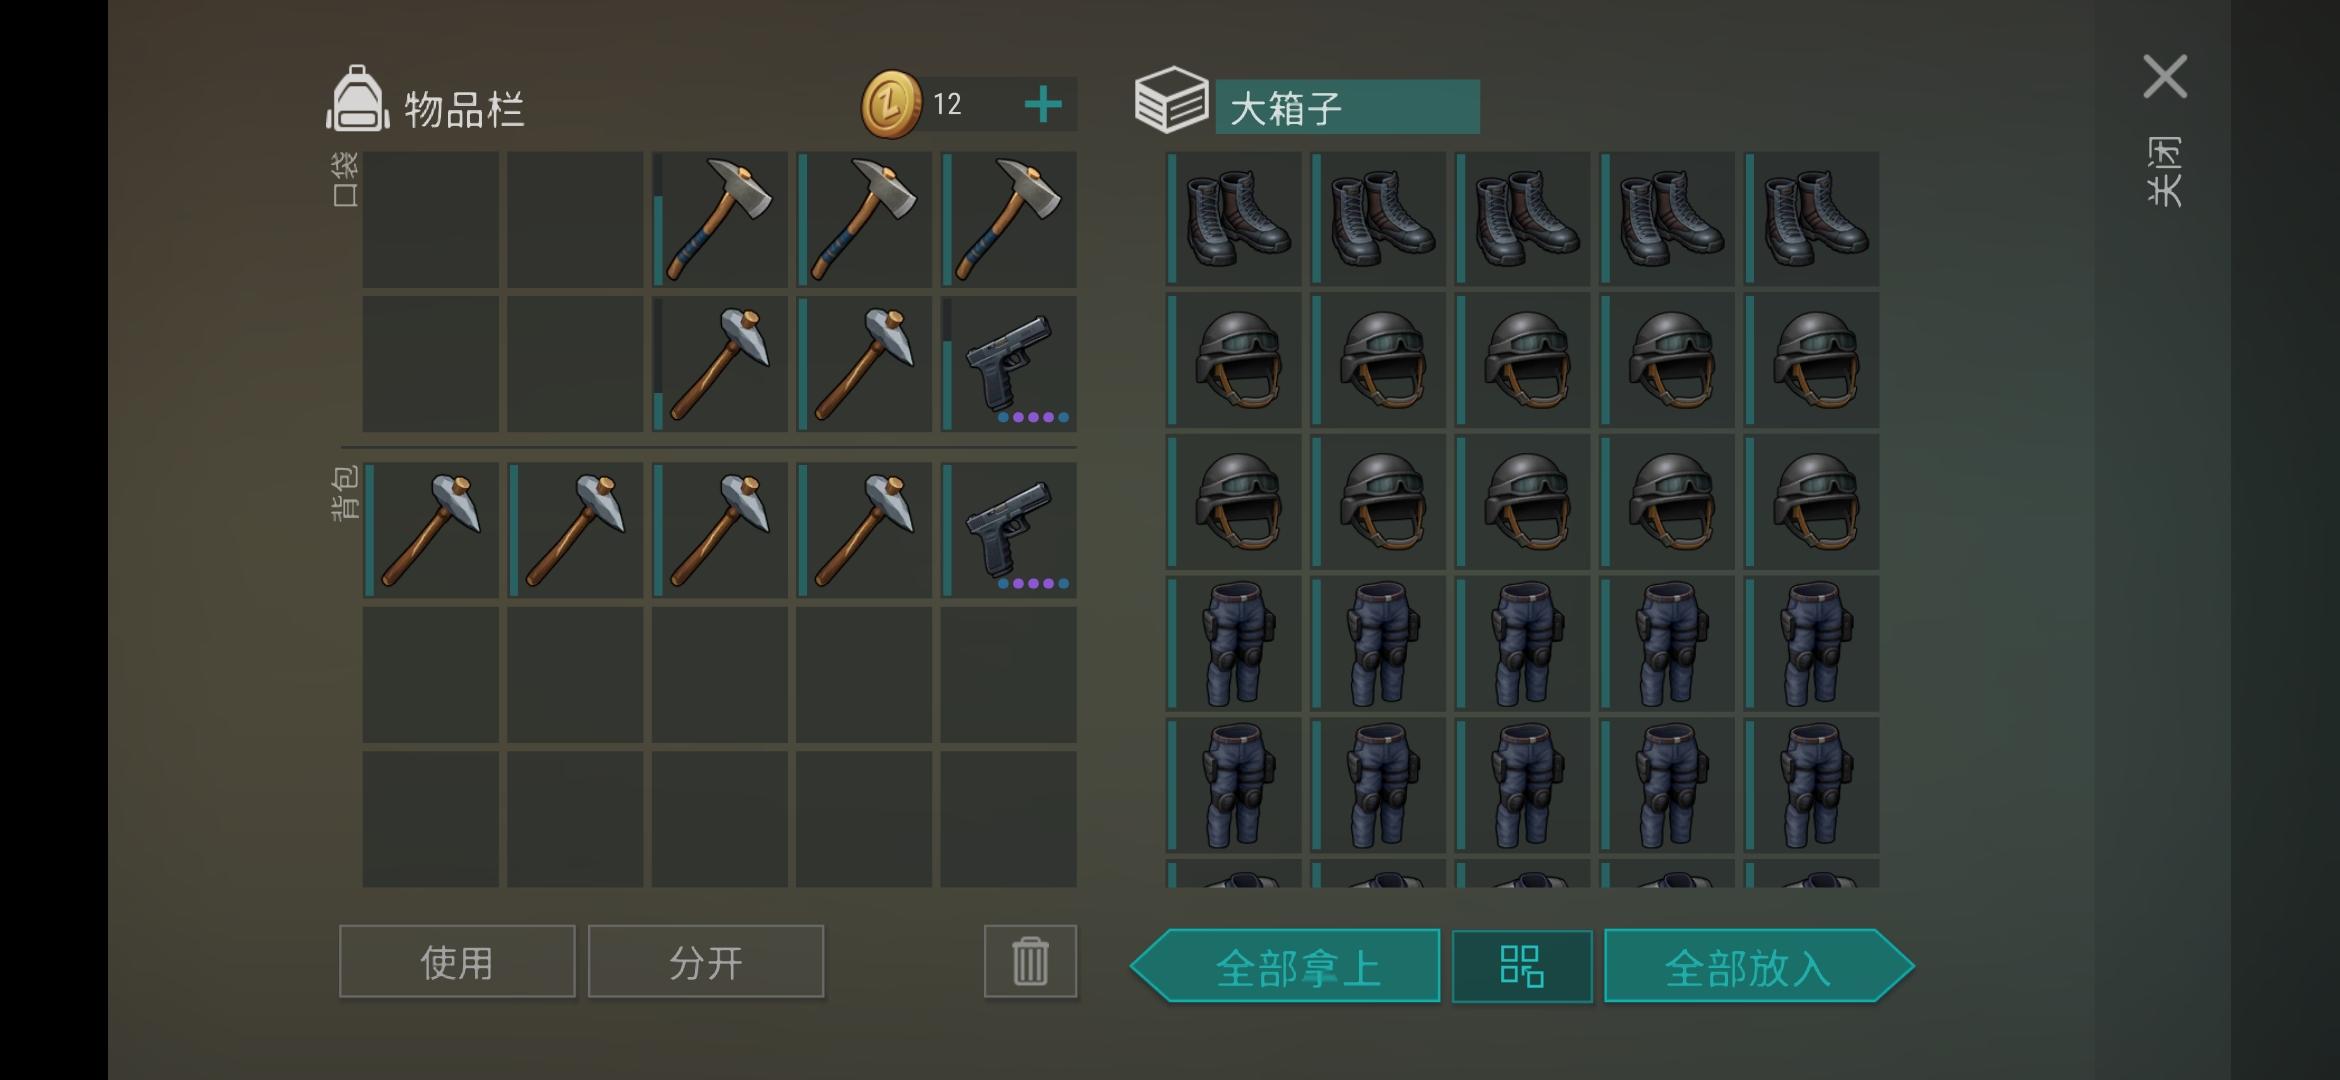
Task: Tap the plus icon beside coin count
Action: (x=1043, y=104)
